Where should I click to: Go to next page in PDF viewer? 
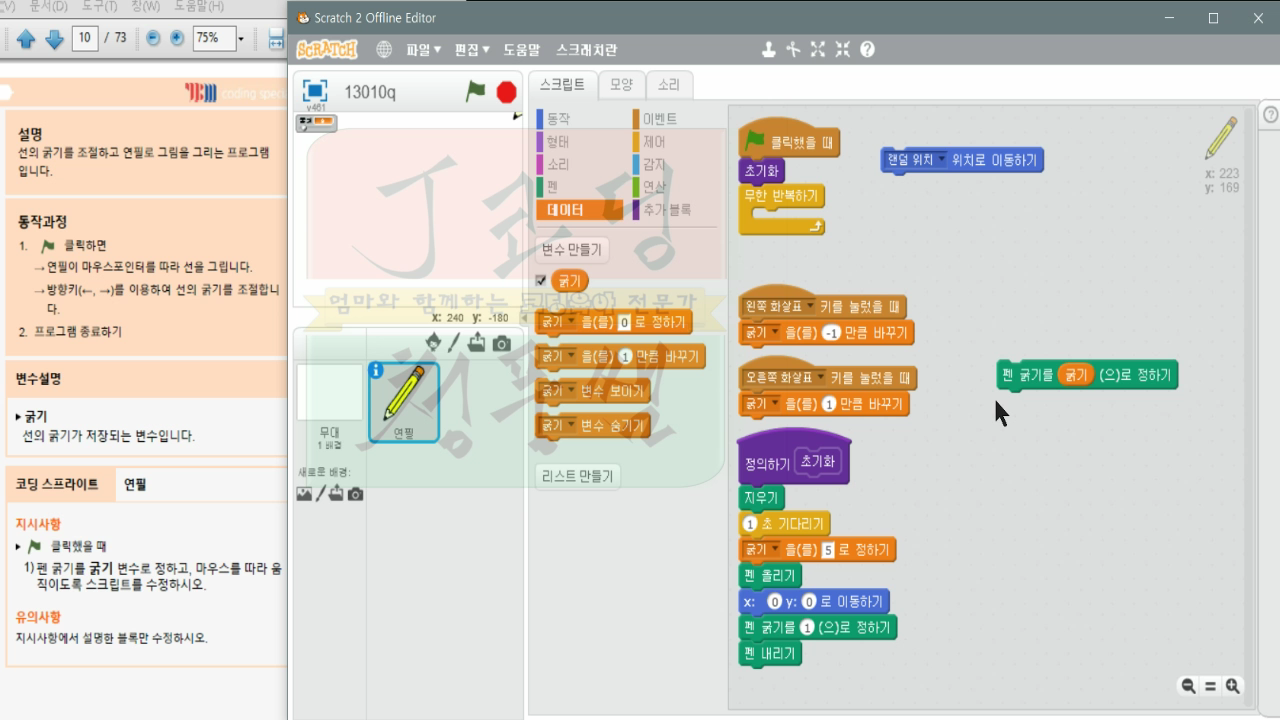(x=54, y=39)
